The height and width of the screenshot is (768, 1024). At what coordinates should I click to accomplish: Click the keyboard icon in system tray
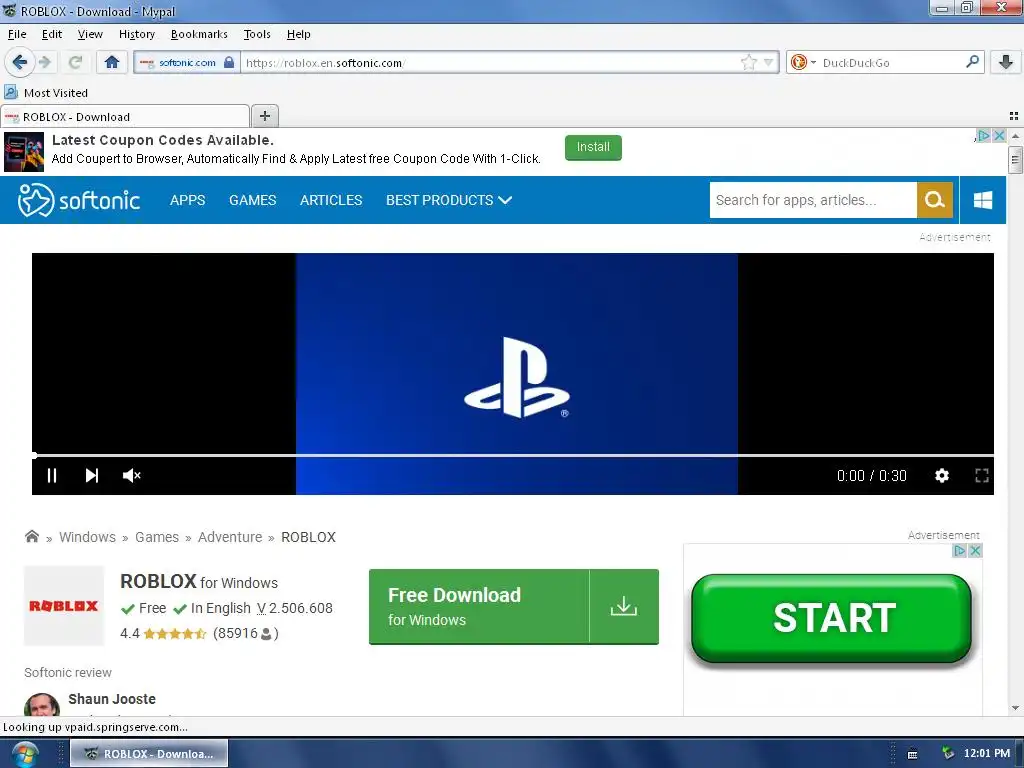[x=913, y=754]
